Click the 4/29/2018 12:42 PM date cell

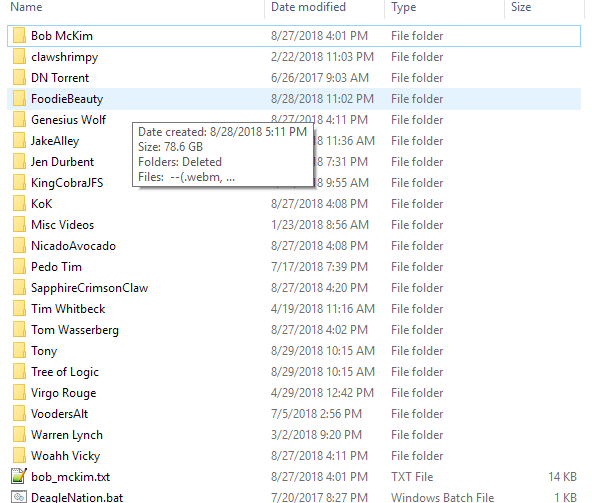pos(322,393)
